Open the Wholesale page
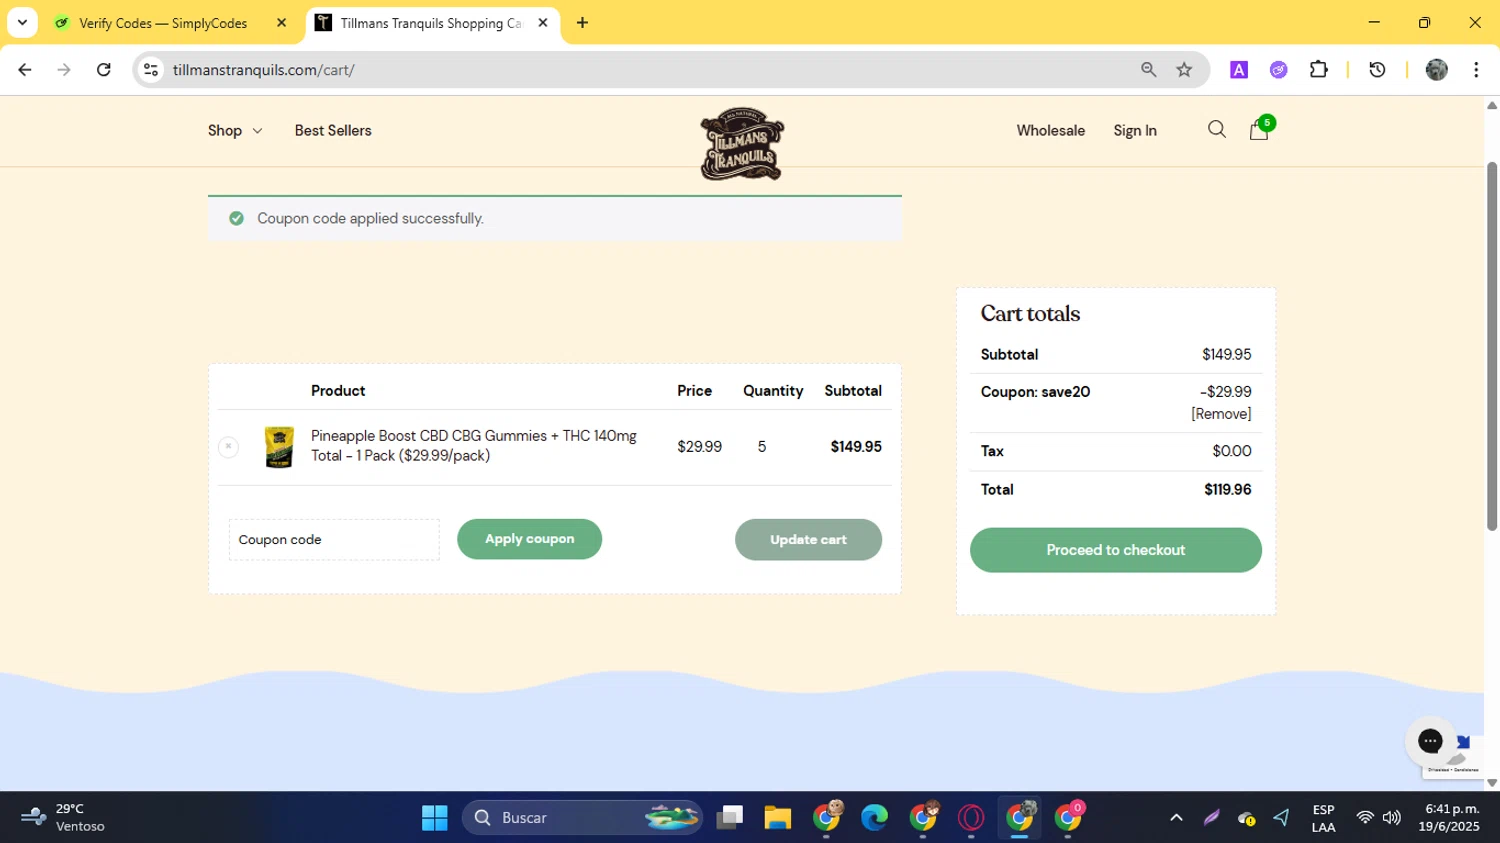The height and width of the screenshot is (843, 1500). 1051,131
